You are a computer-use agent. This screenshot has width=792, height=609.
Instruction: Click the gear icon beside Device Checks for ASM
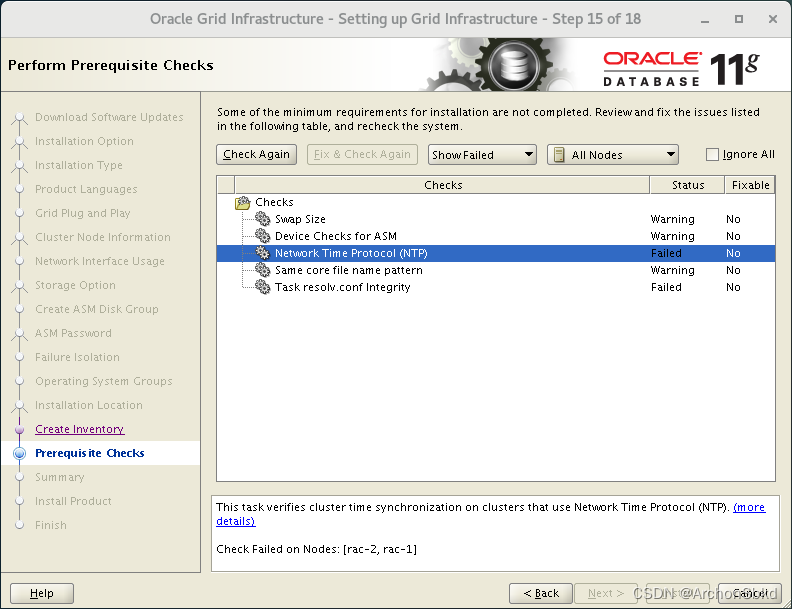(x=263, y=236)
